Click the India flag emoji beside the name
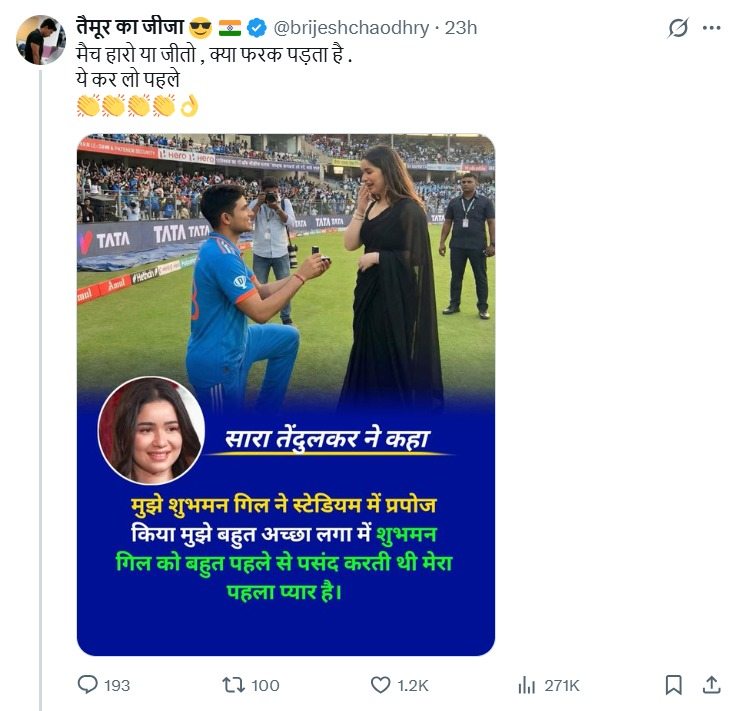 coord(229,27)
